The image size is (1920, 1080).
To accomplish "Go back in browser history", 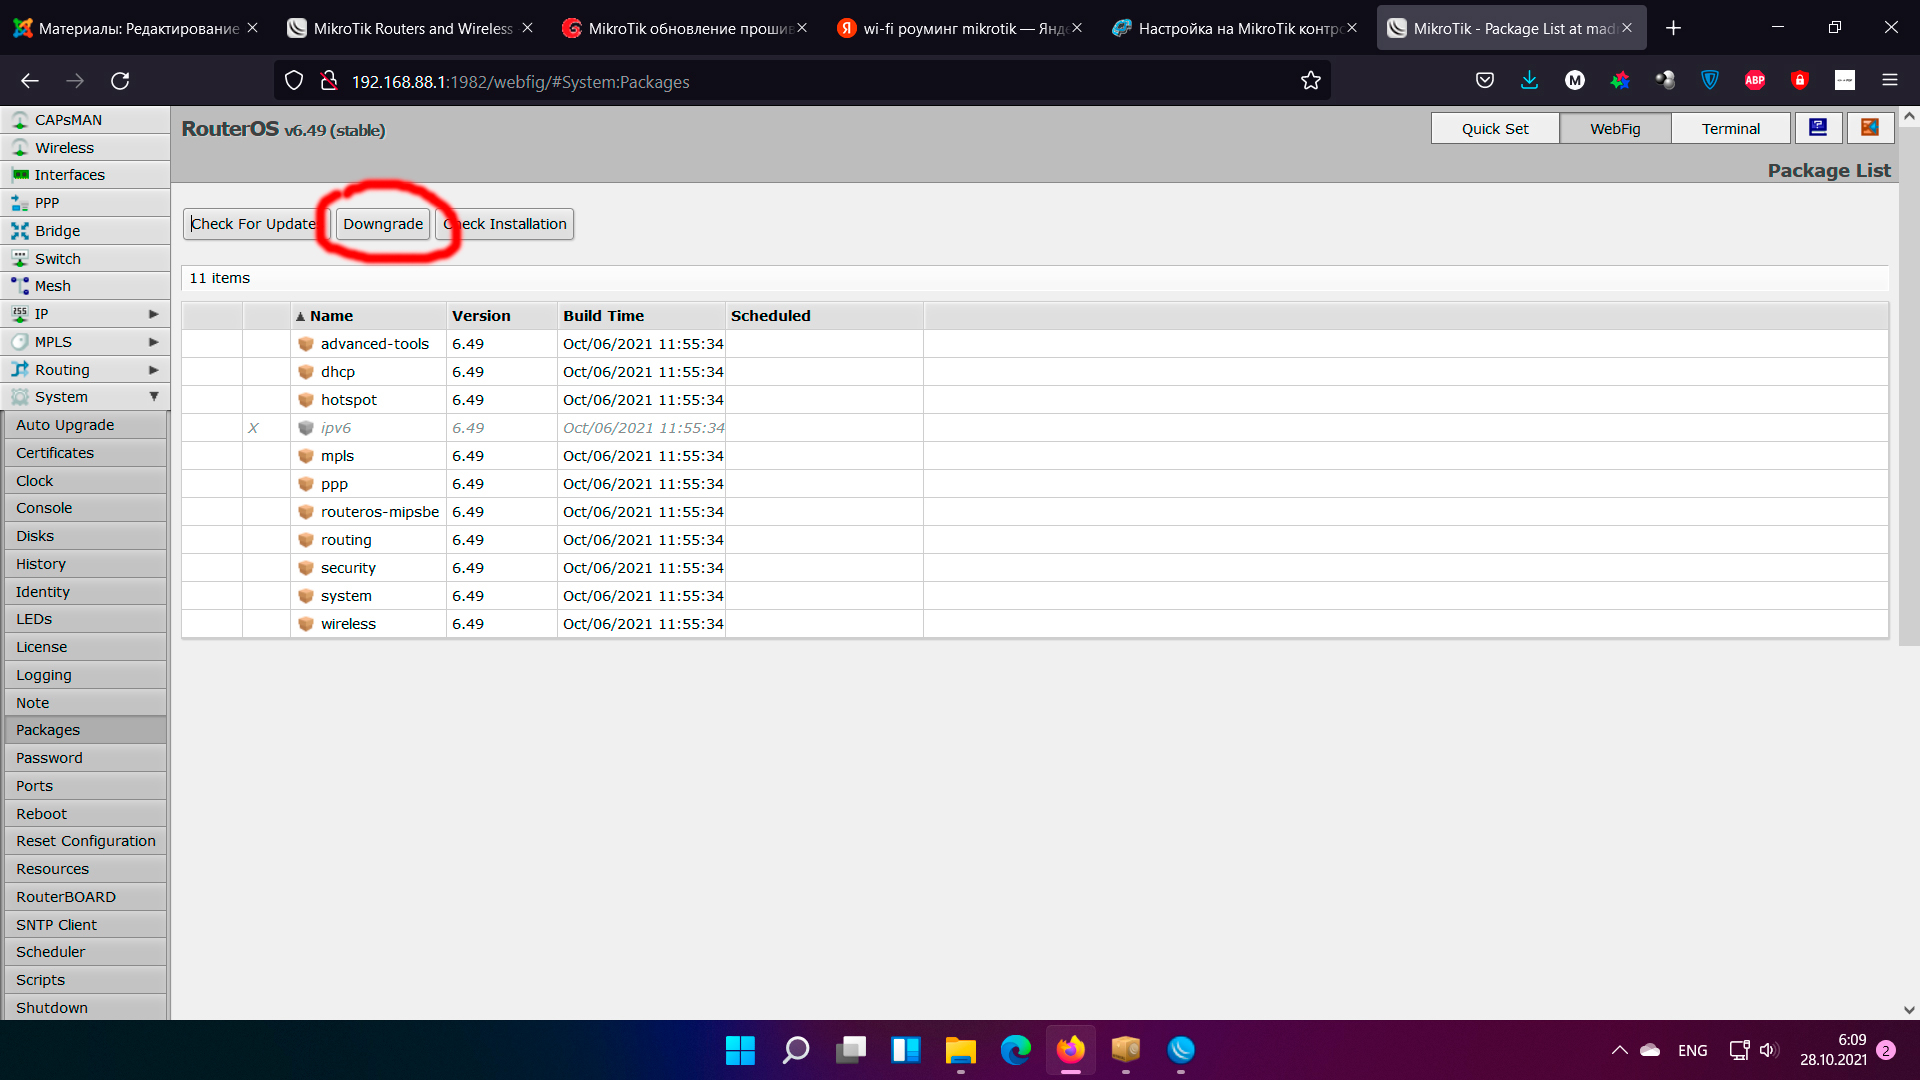I will (30, 81).
